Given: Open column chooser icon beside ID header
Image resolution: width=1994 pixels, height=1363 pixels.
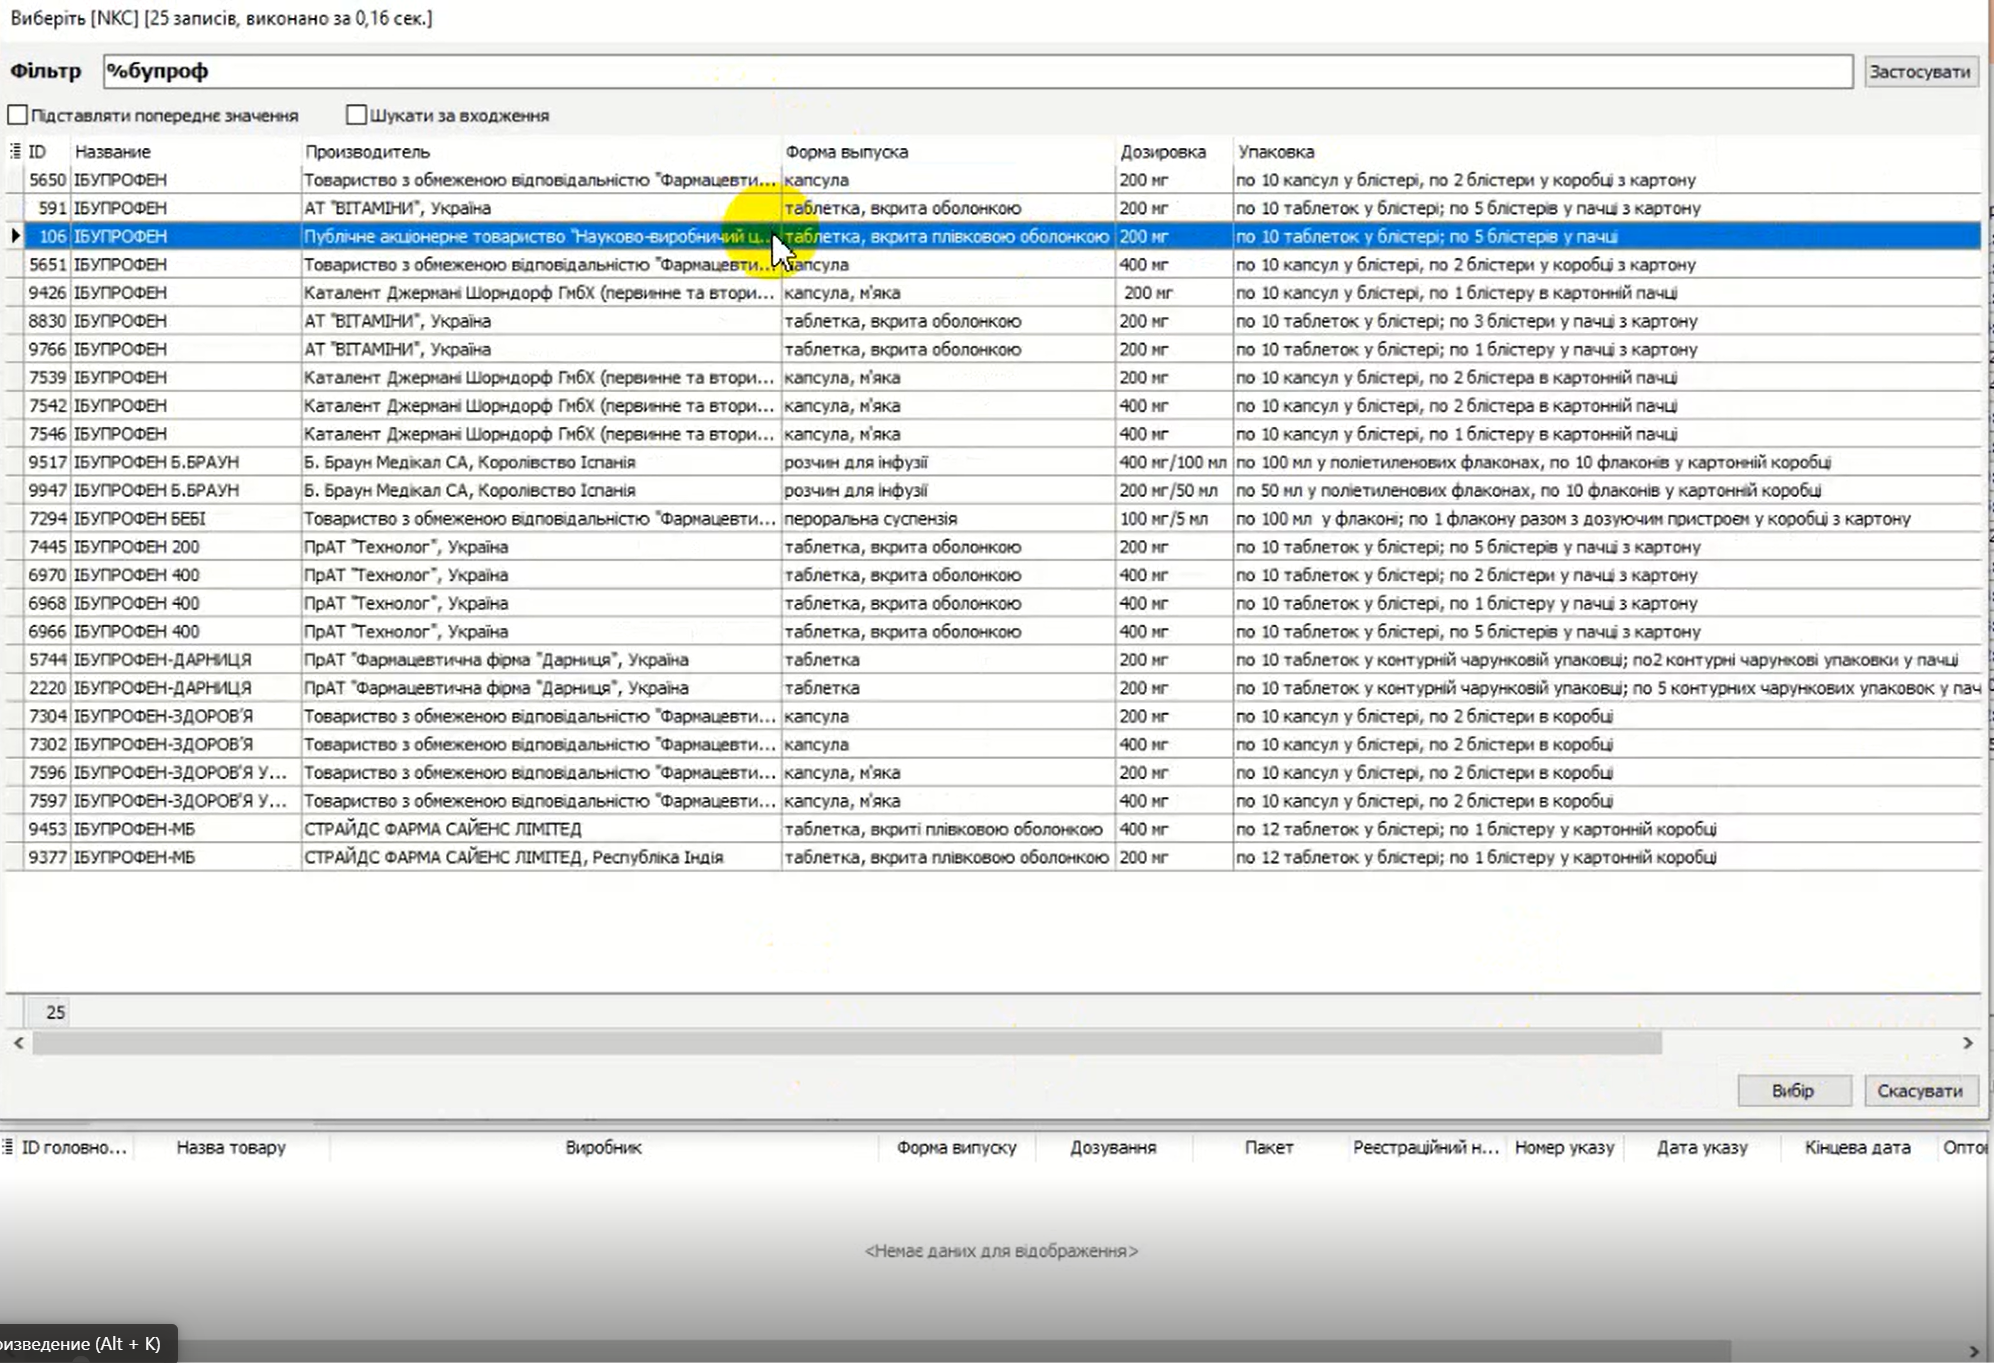Looking at the screenshot, I should click(15, 151).
